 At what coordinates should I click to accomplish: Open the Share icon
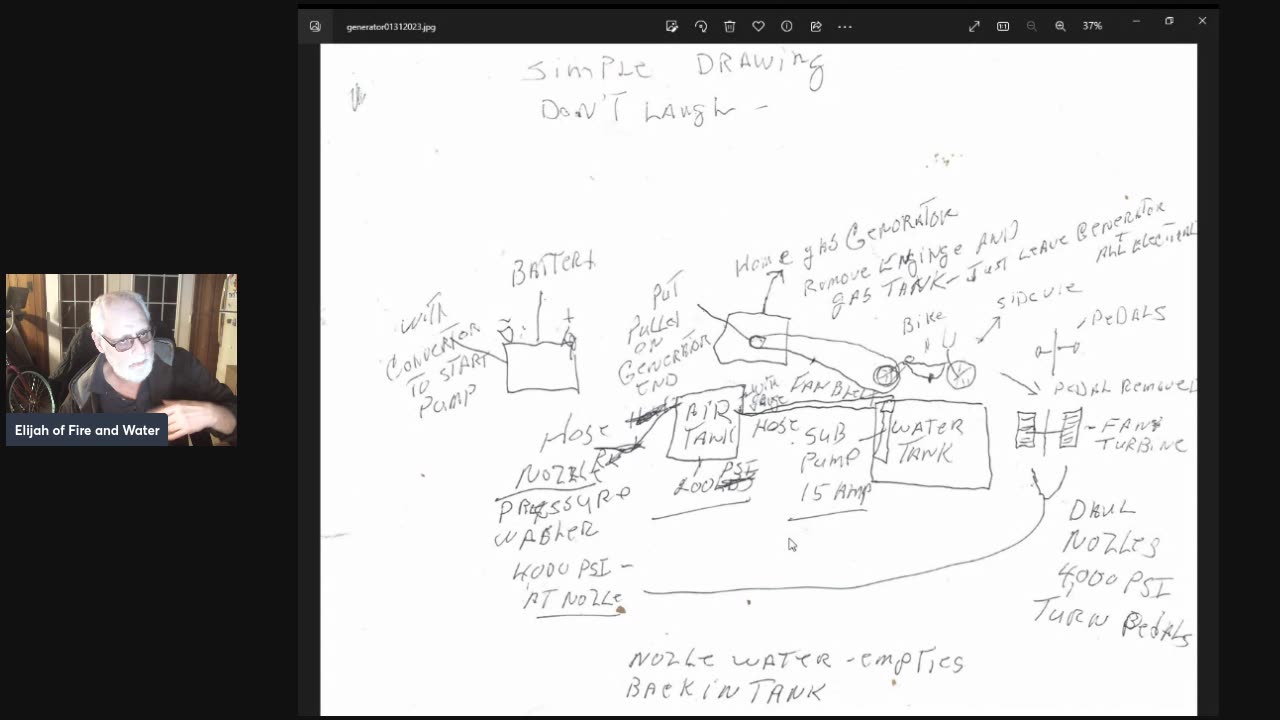816,26
